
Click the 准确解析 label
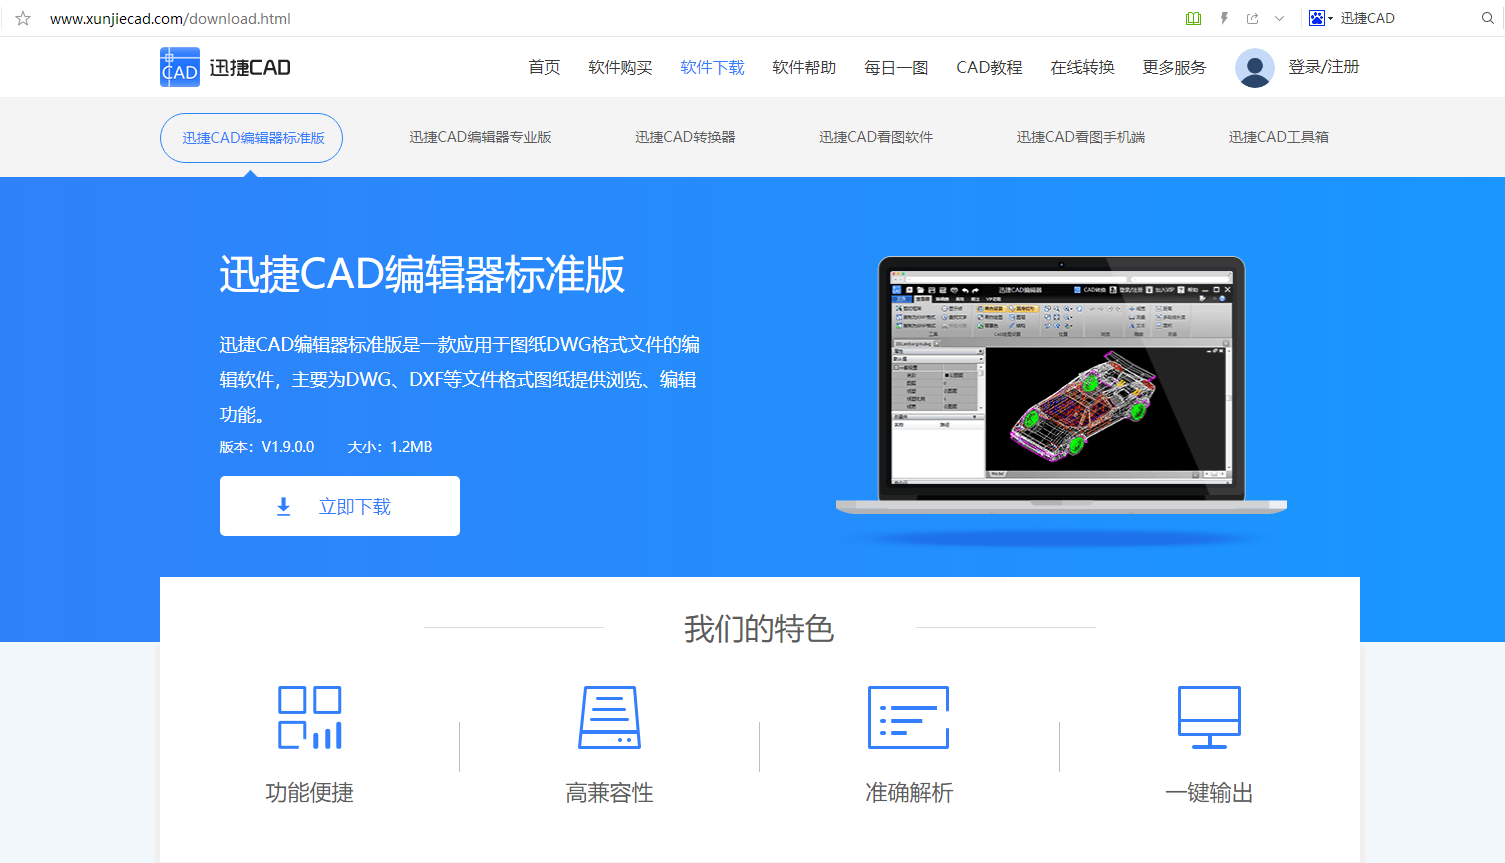909,793
